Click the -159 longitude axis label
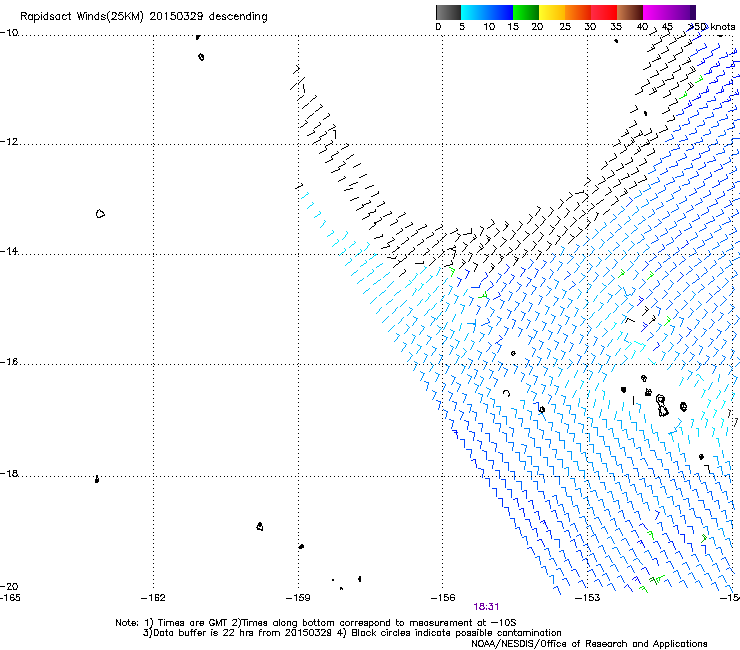Viewport: 740px width, 650px height. [298, 598]
